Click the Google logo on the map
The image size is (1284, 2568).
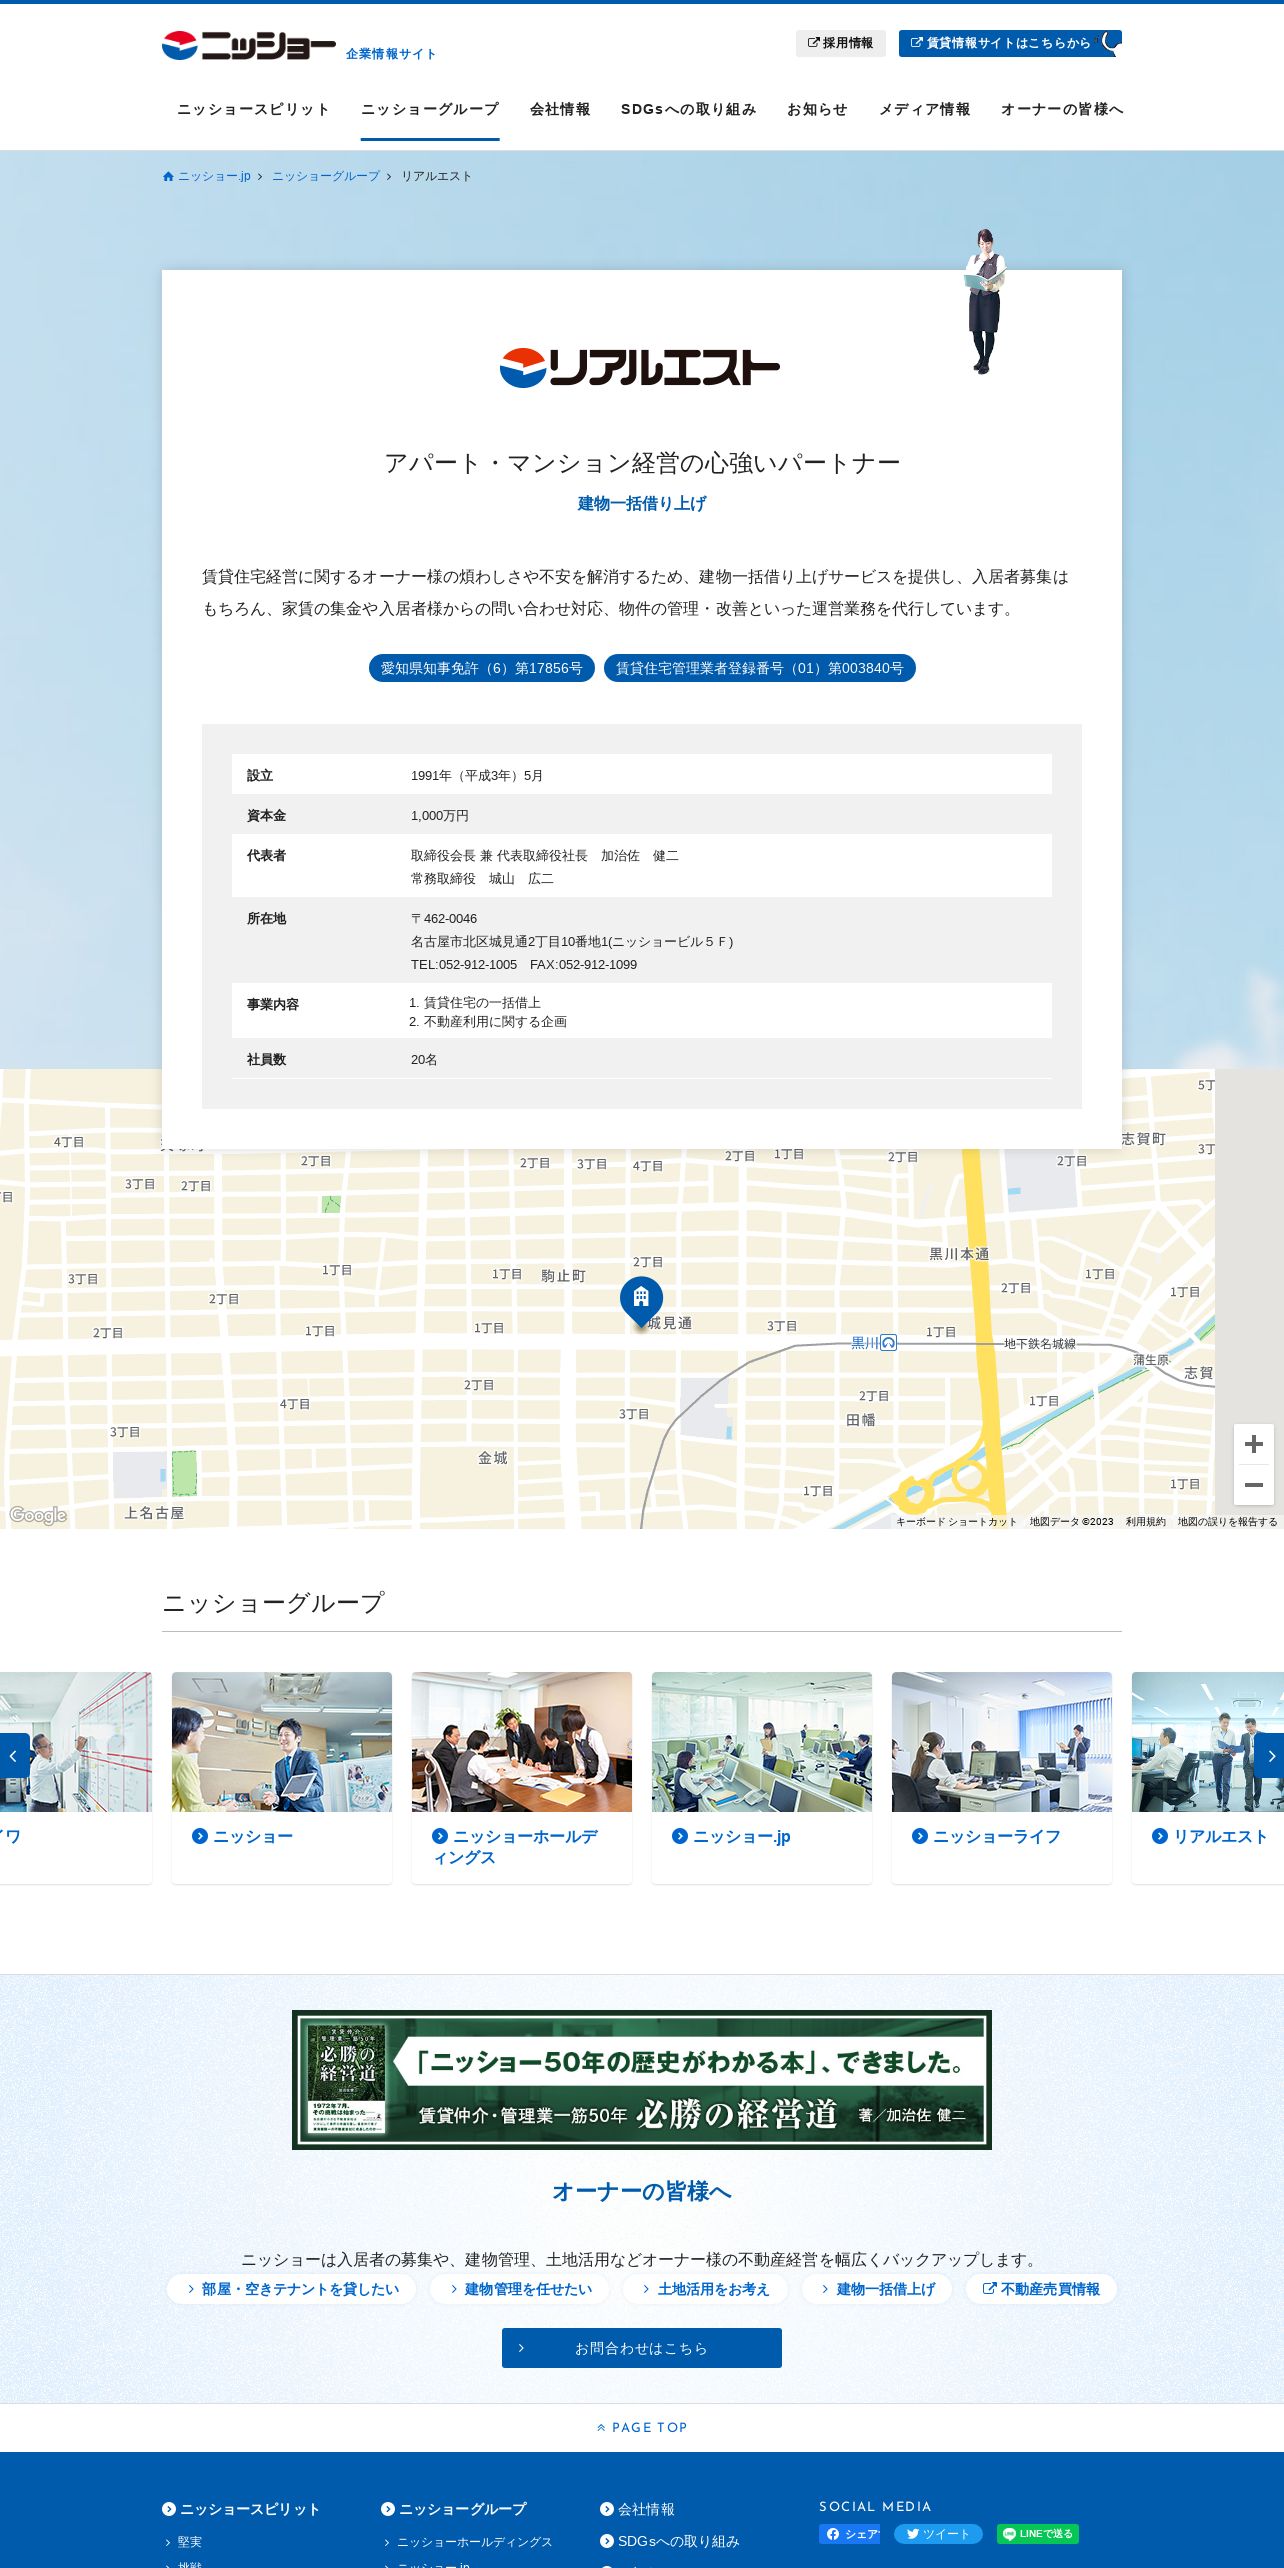[38, 1515]
